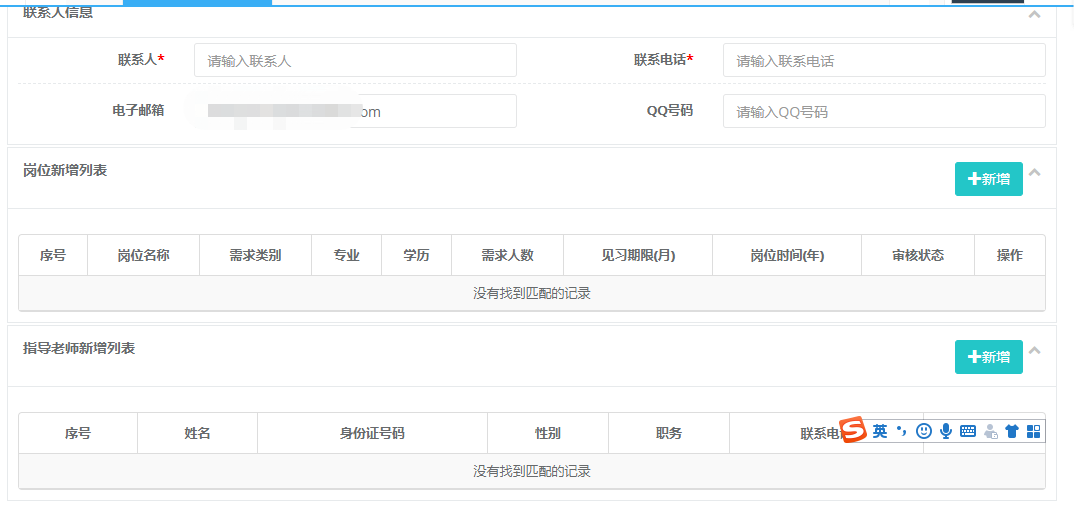The height and width of the screenshot is (523, 1074).
Task: Toggle Sogou punctuation mode
Action: pyautogui.click(x=901, y=431)
